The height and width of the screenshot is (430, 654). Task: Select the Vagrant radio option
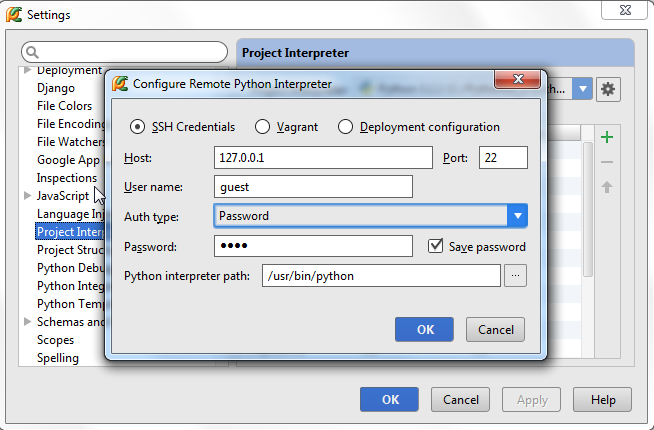(x=262, y=127)
